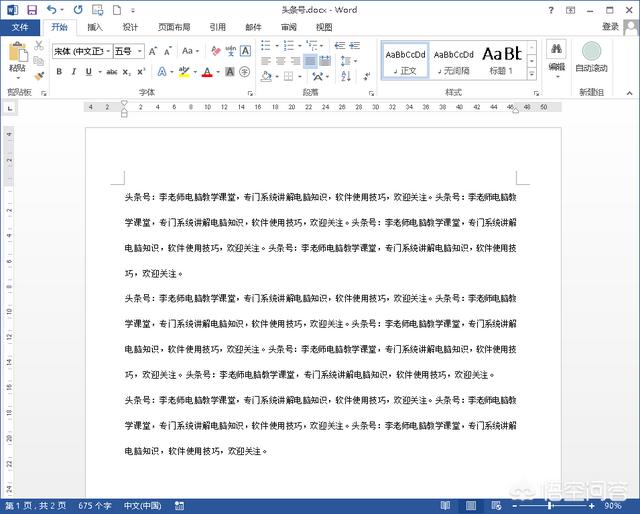Image resolution: width=640 pixels, height=514 pixels.
Task: Click the Increase Font Size icon
Action: [x=153, y=51]
